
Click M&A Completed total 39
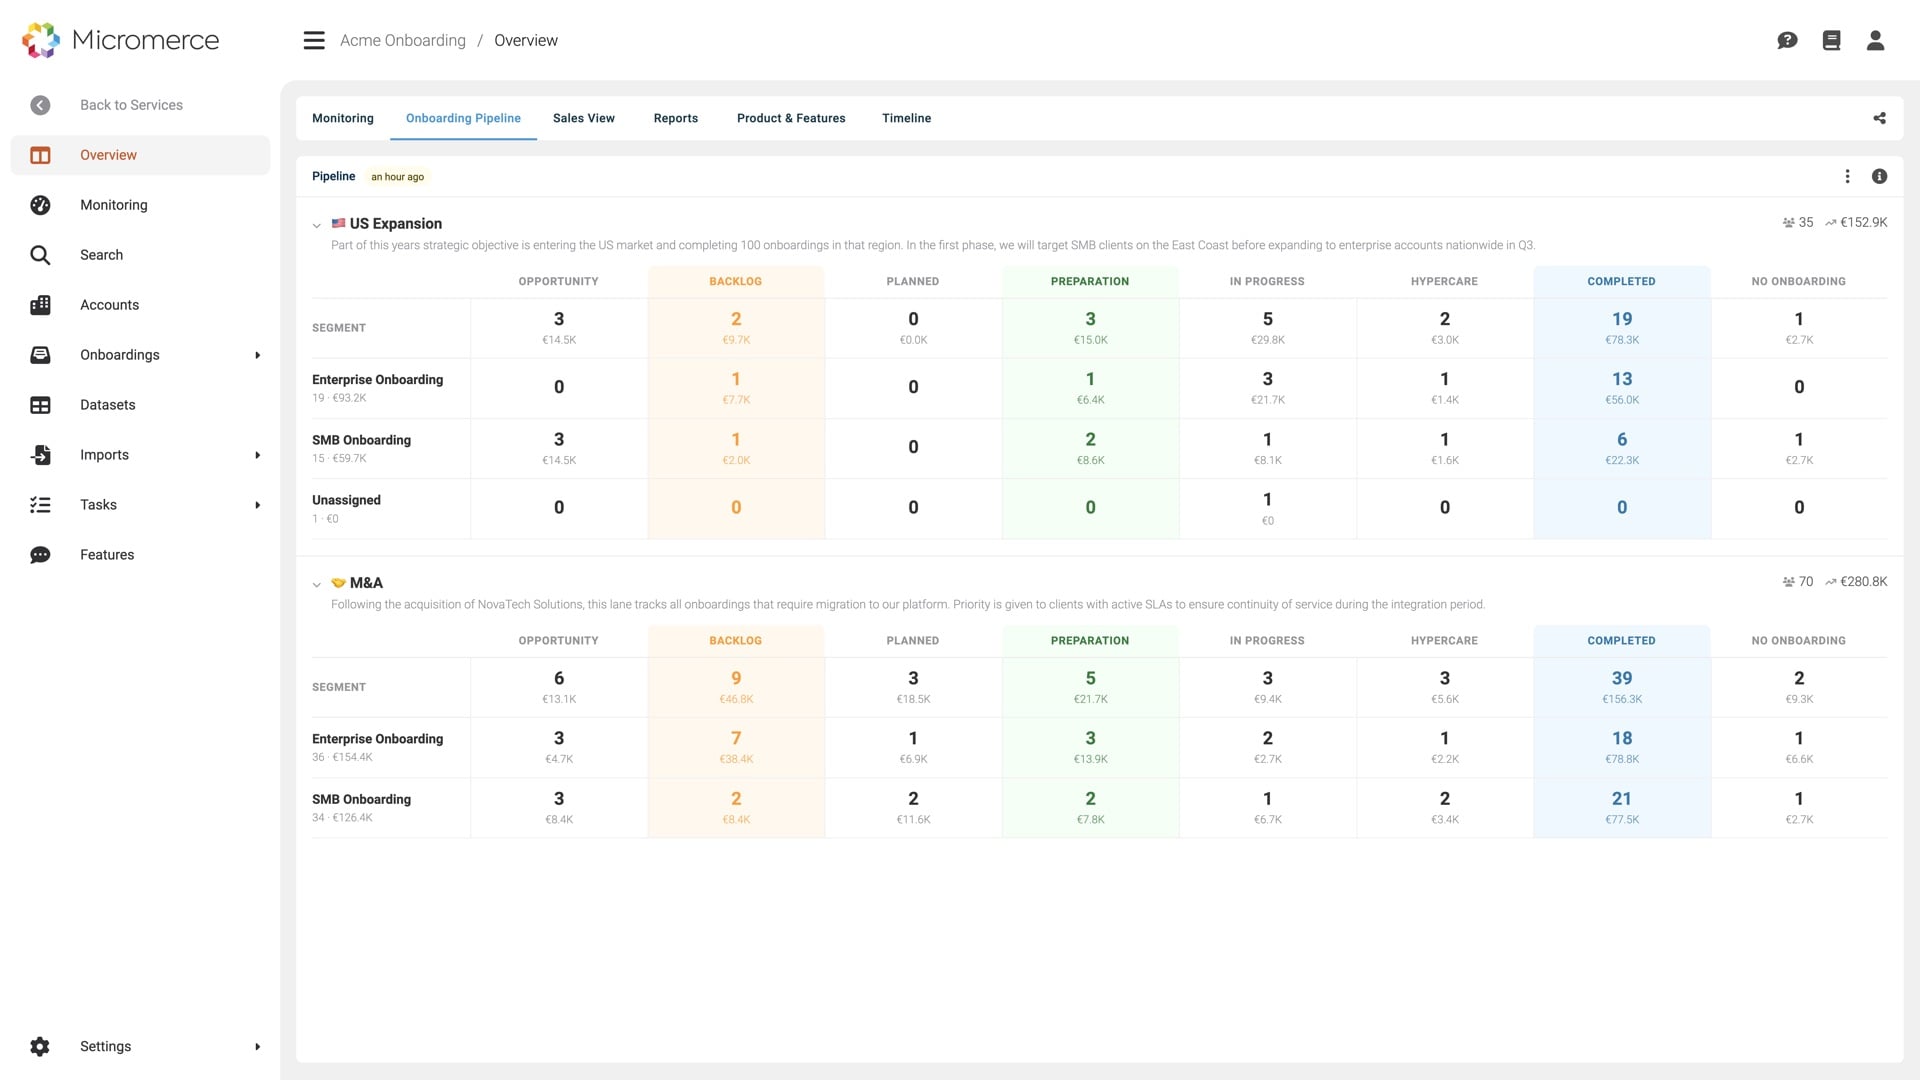tap(1622, 678)
